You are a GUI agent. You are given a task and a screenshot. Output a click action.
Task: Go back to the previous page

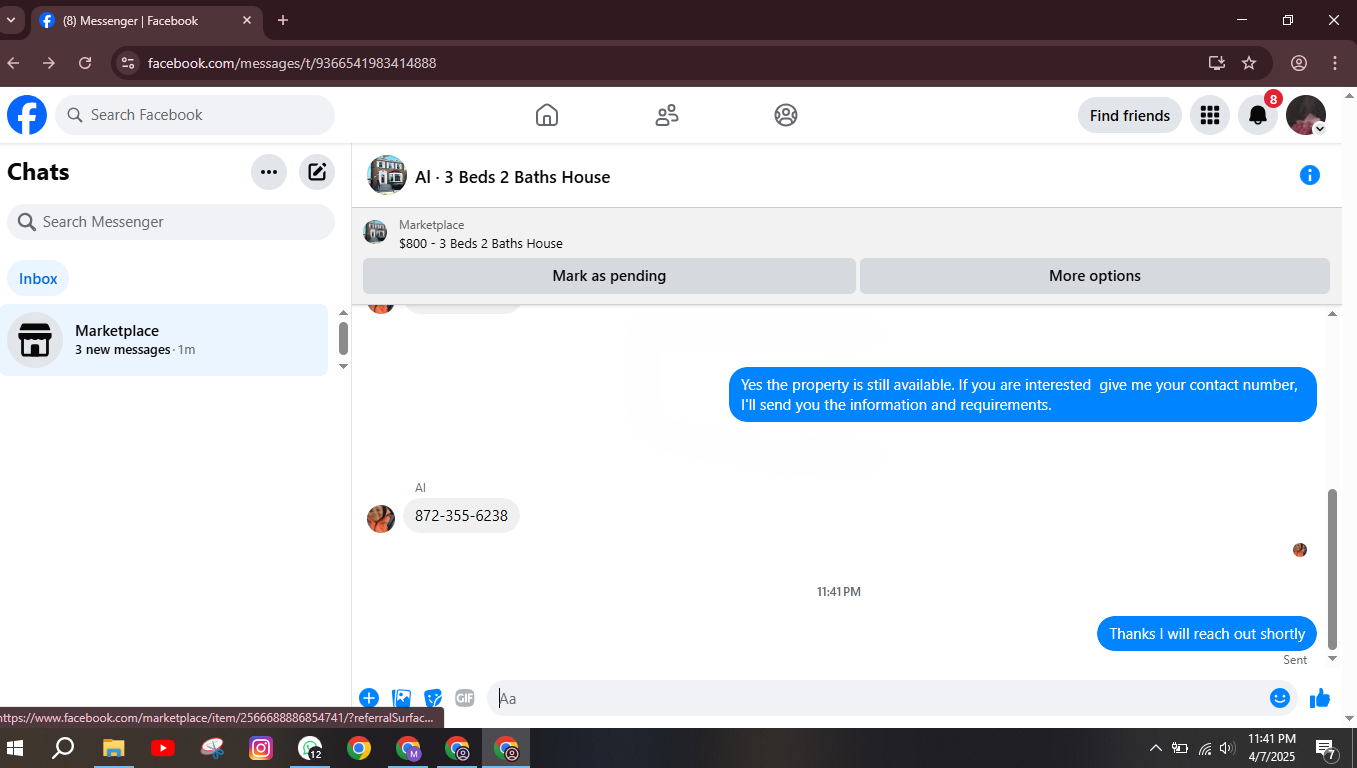click(x=13, y=63)
